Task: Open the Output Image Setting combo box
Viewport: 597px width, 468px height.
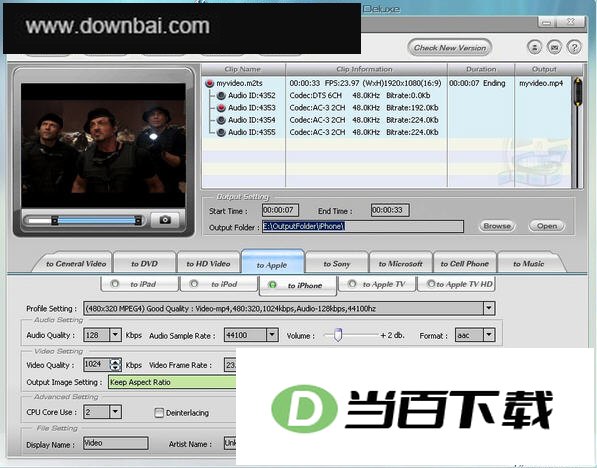Action: coord(172,382)
